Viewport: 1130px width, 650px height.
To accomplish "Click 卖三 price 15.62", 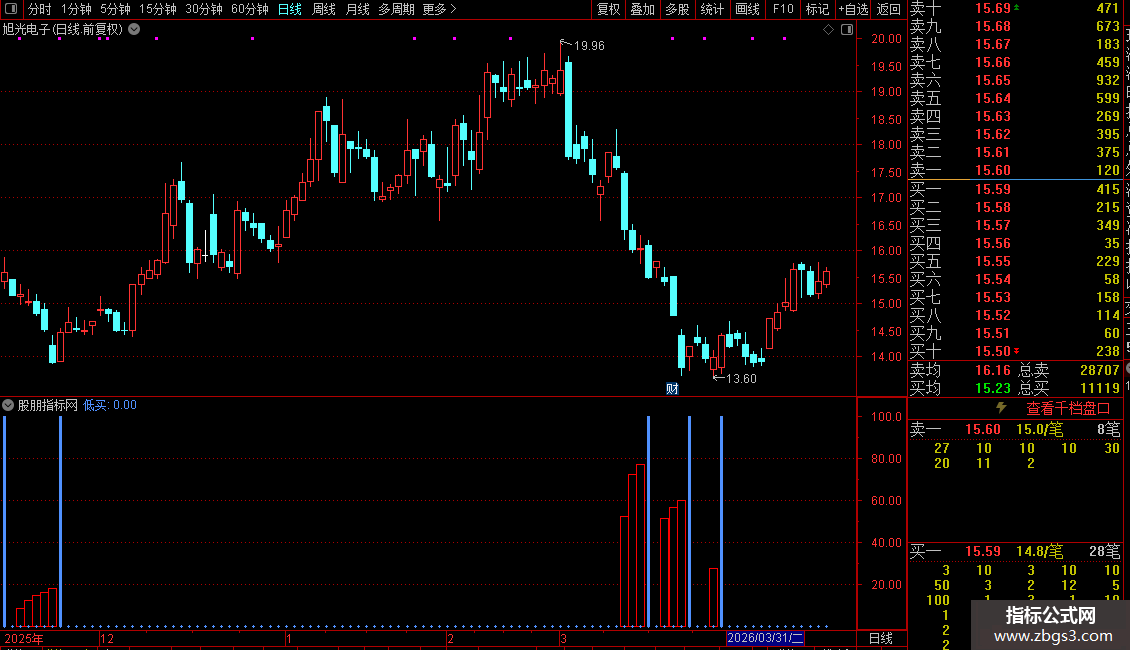I will 993,135.
